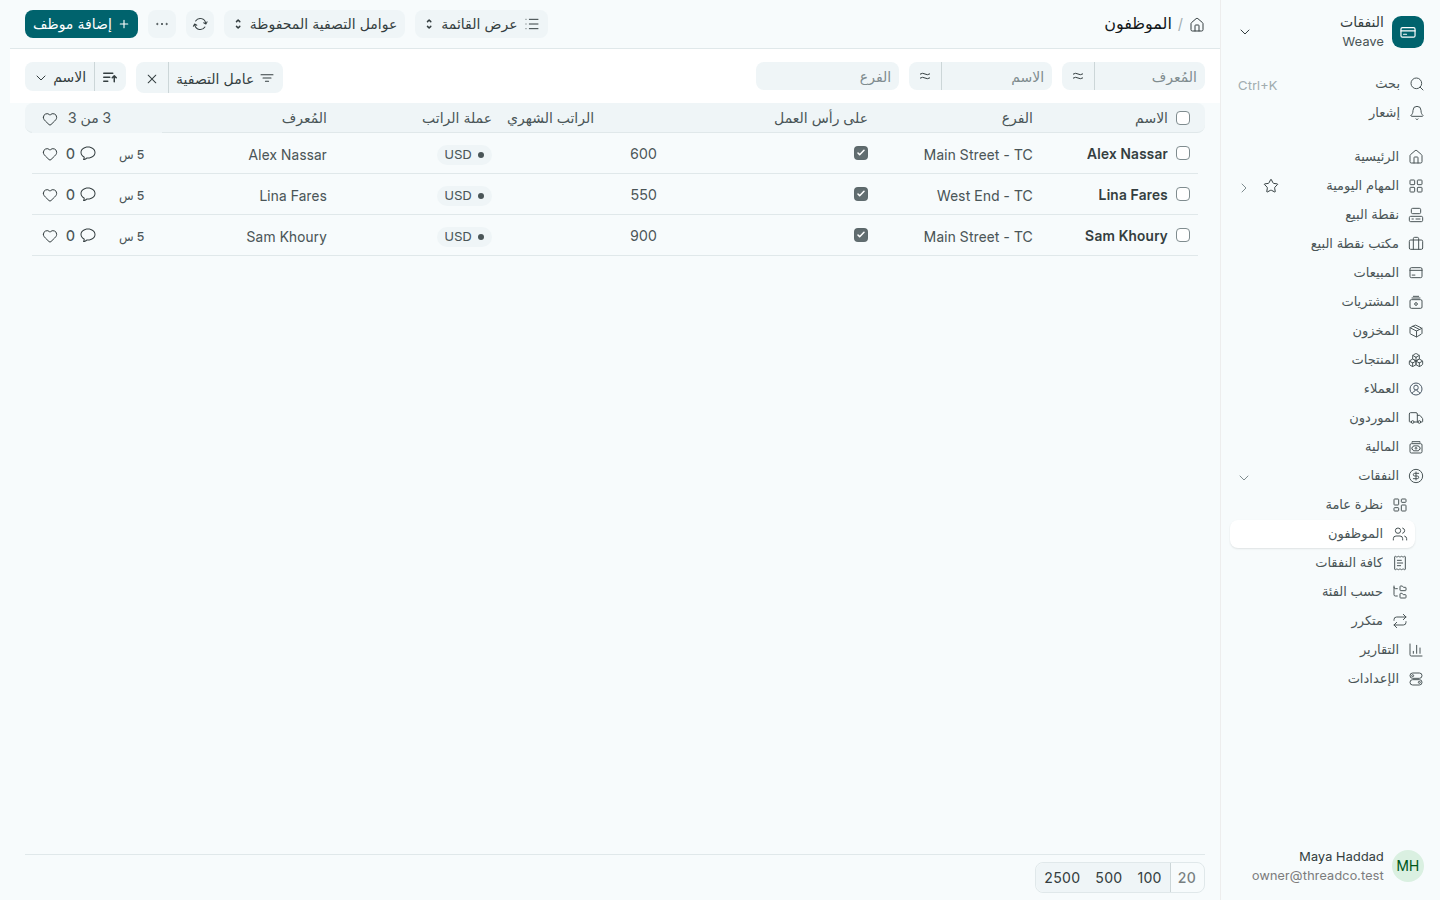
Task: Select the Lina Fares row checkbox
Action: coord(1183,194)
